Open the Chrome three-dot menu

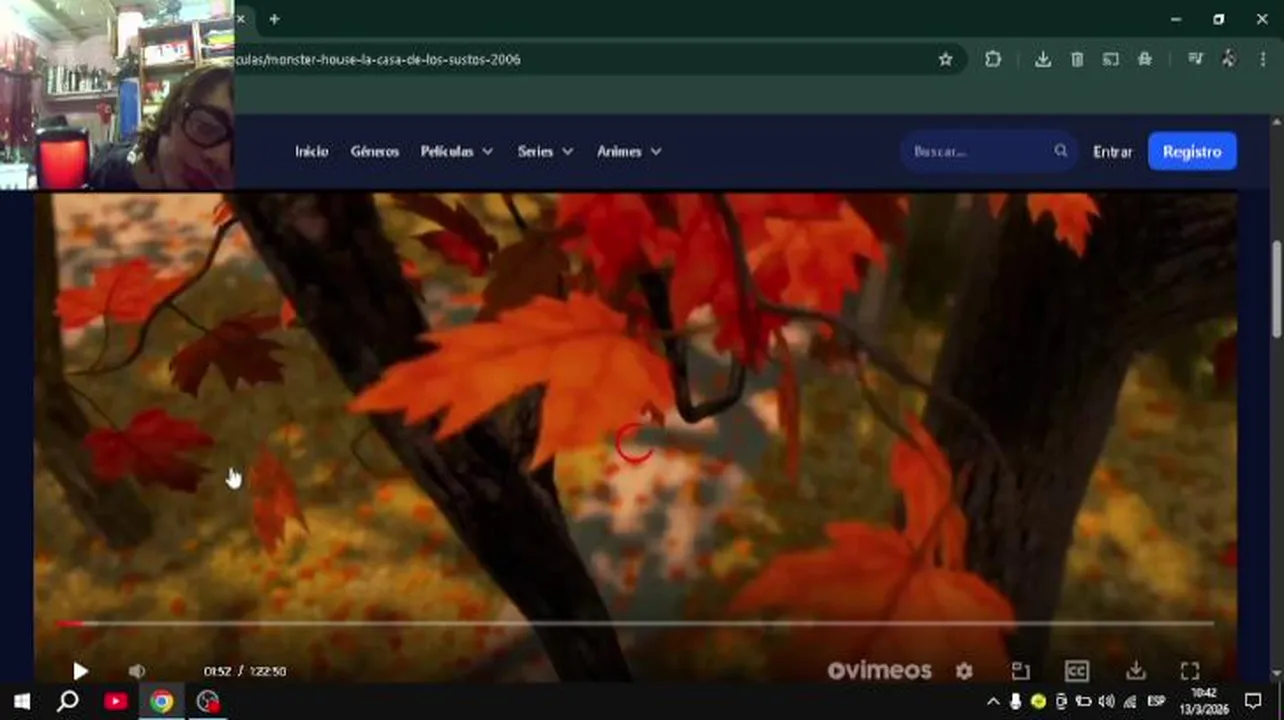click(x=1263, y=59)
